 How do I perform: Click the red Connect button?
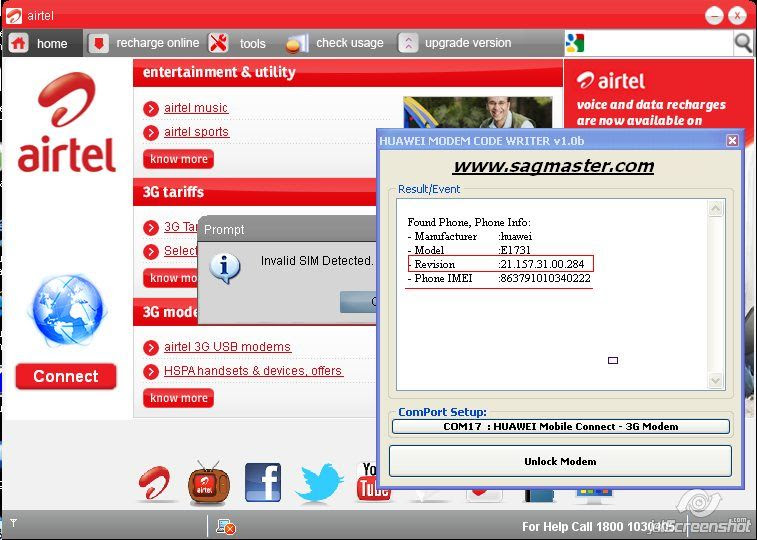click(x=66, y=376)
